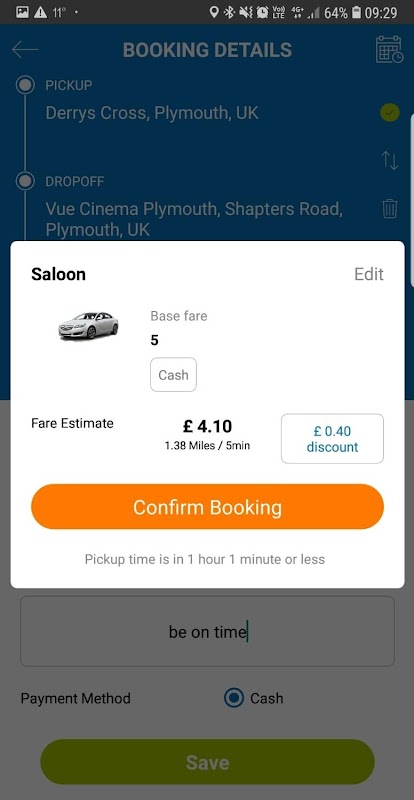This screenshot has width=414, height=800.
Task: Tap the Cash chip under base fare
Action: pos(173,375)
